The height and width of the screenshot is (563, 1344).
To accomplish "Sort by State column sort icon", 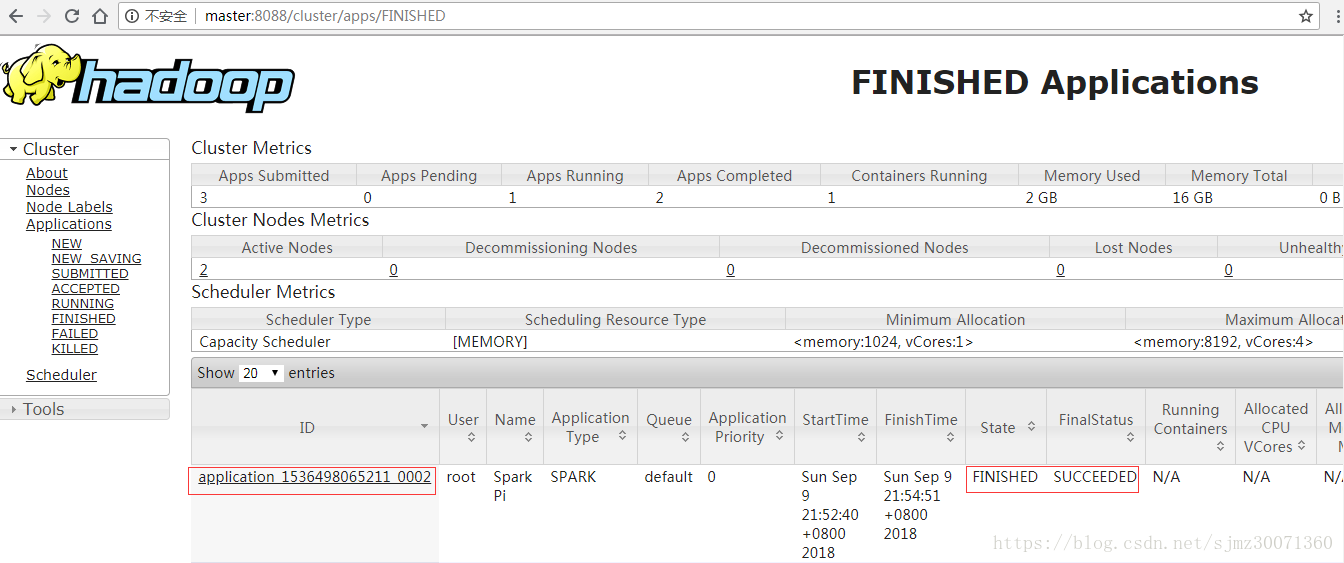I will [1031, 428].
